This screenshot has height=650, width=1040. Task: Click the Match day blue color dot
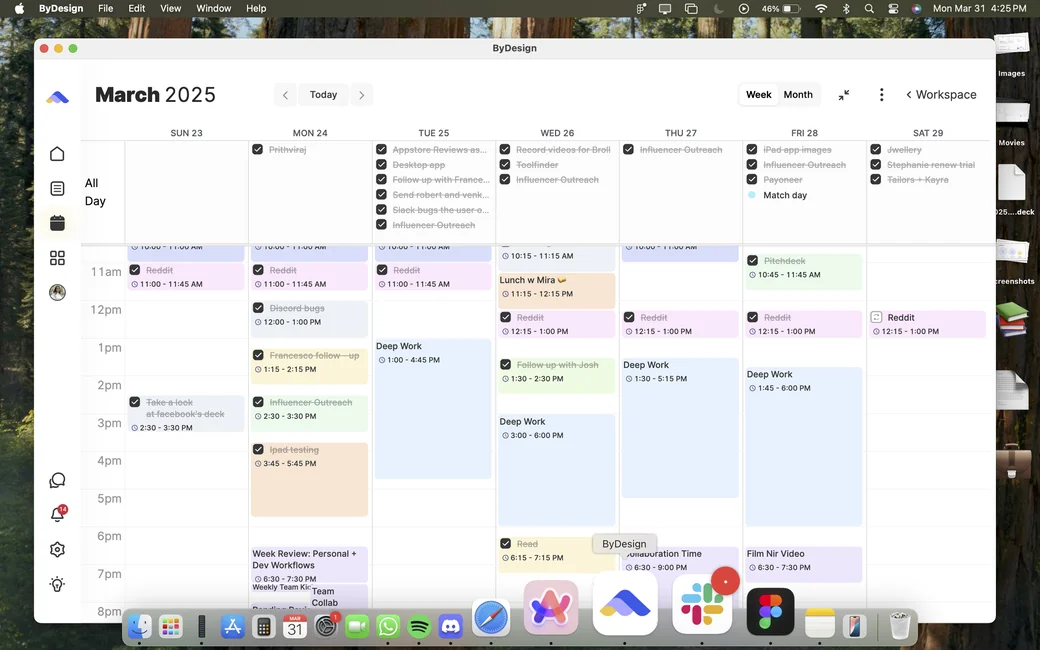(x=751, y=195)
